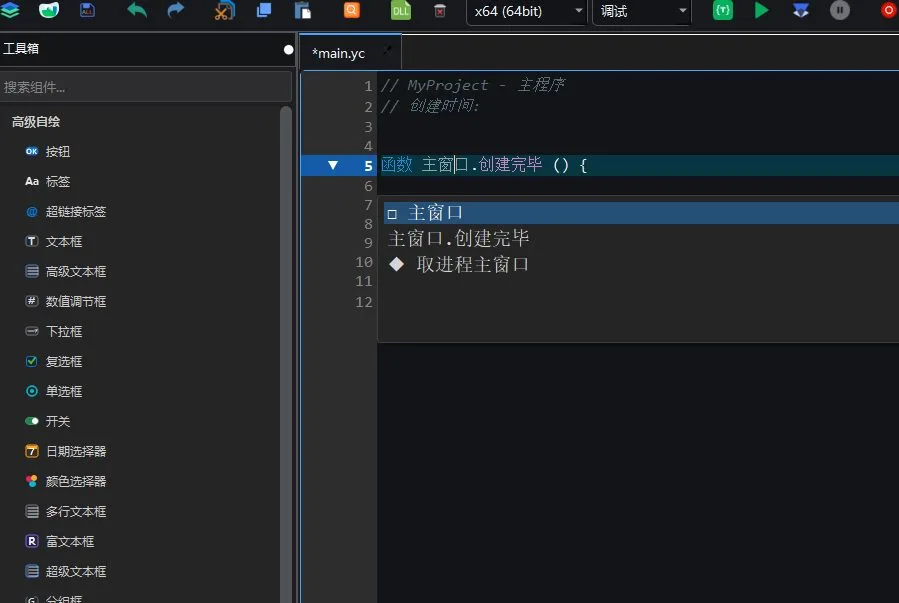Image resolution: width=899 pixels, height=603 pixels.
Task: Select the 超级文本框 component
Action: [x=76, y=571]
